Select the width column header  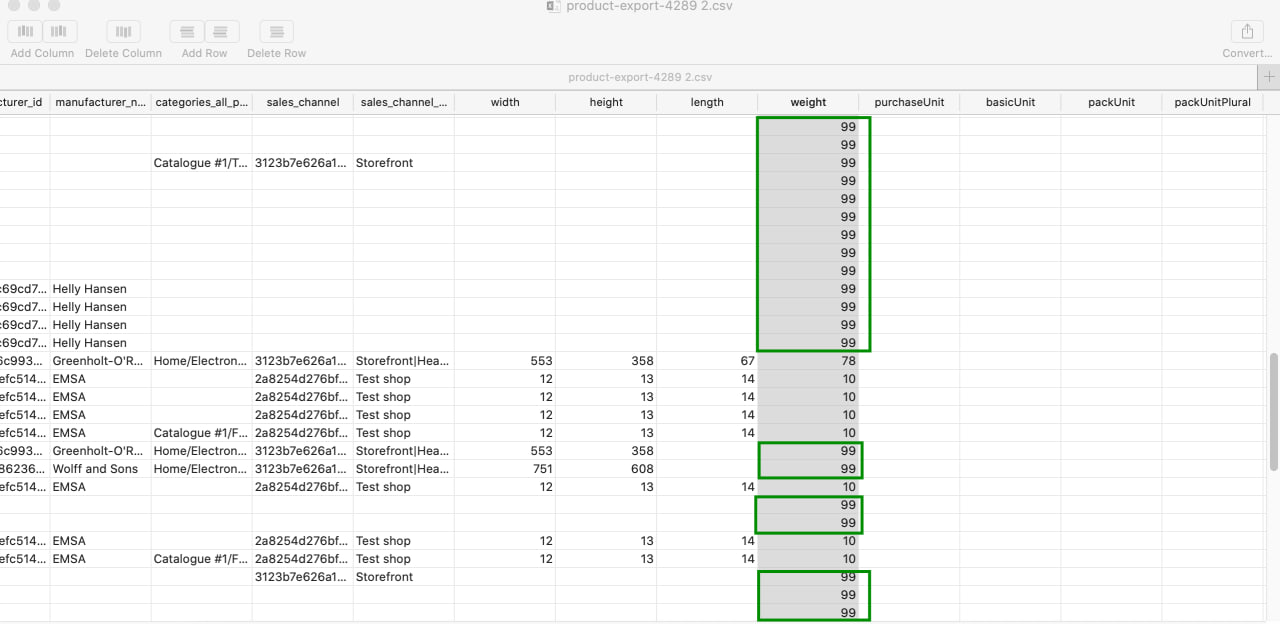click(505, 101)
